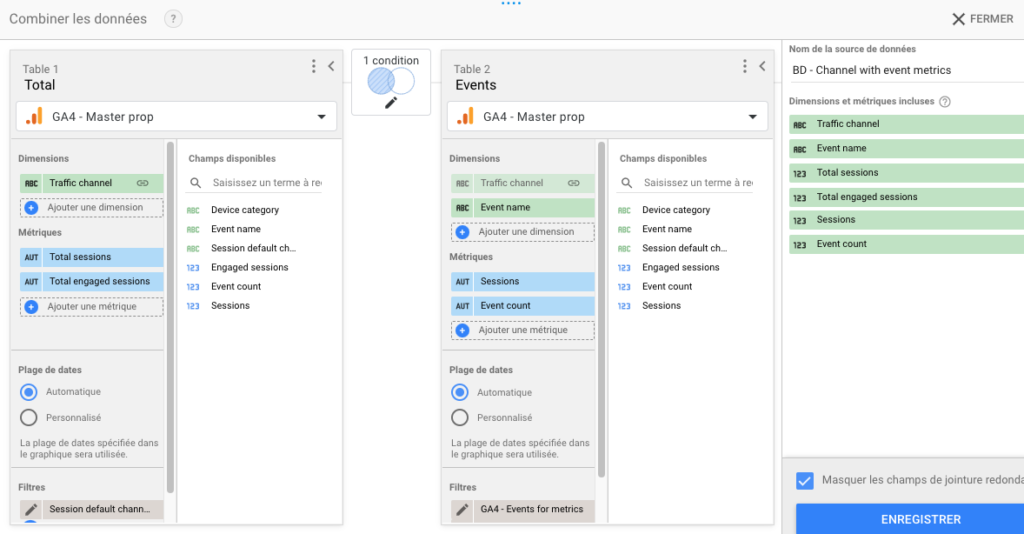
Task: Click Table 1 Total table name
Action: click(40, 85)
